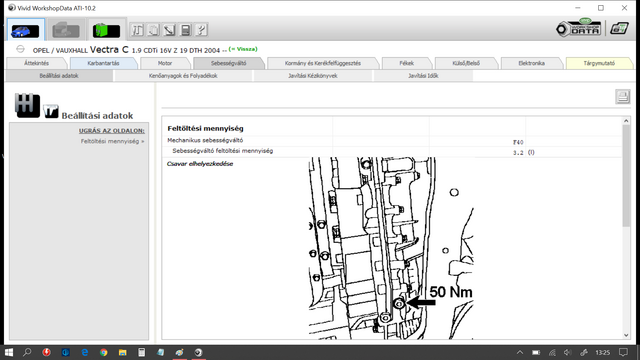Go back via the Vissza link

[x=243, y=49]
